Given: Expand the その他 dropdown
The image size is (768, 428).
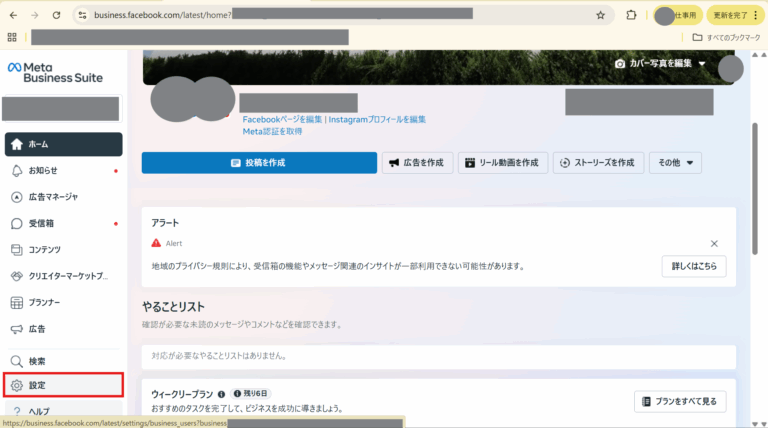Looking at the screenshot, I should [675, 163].
